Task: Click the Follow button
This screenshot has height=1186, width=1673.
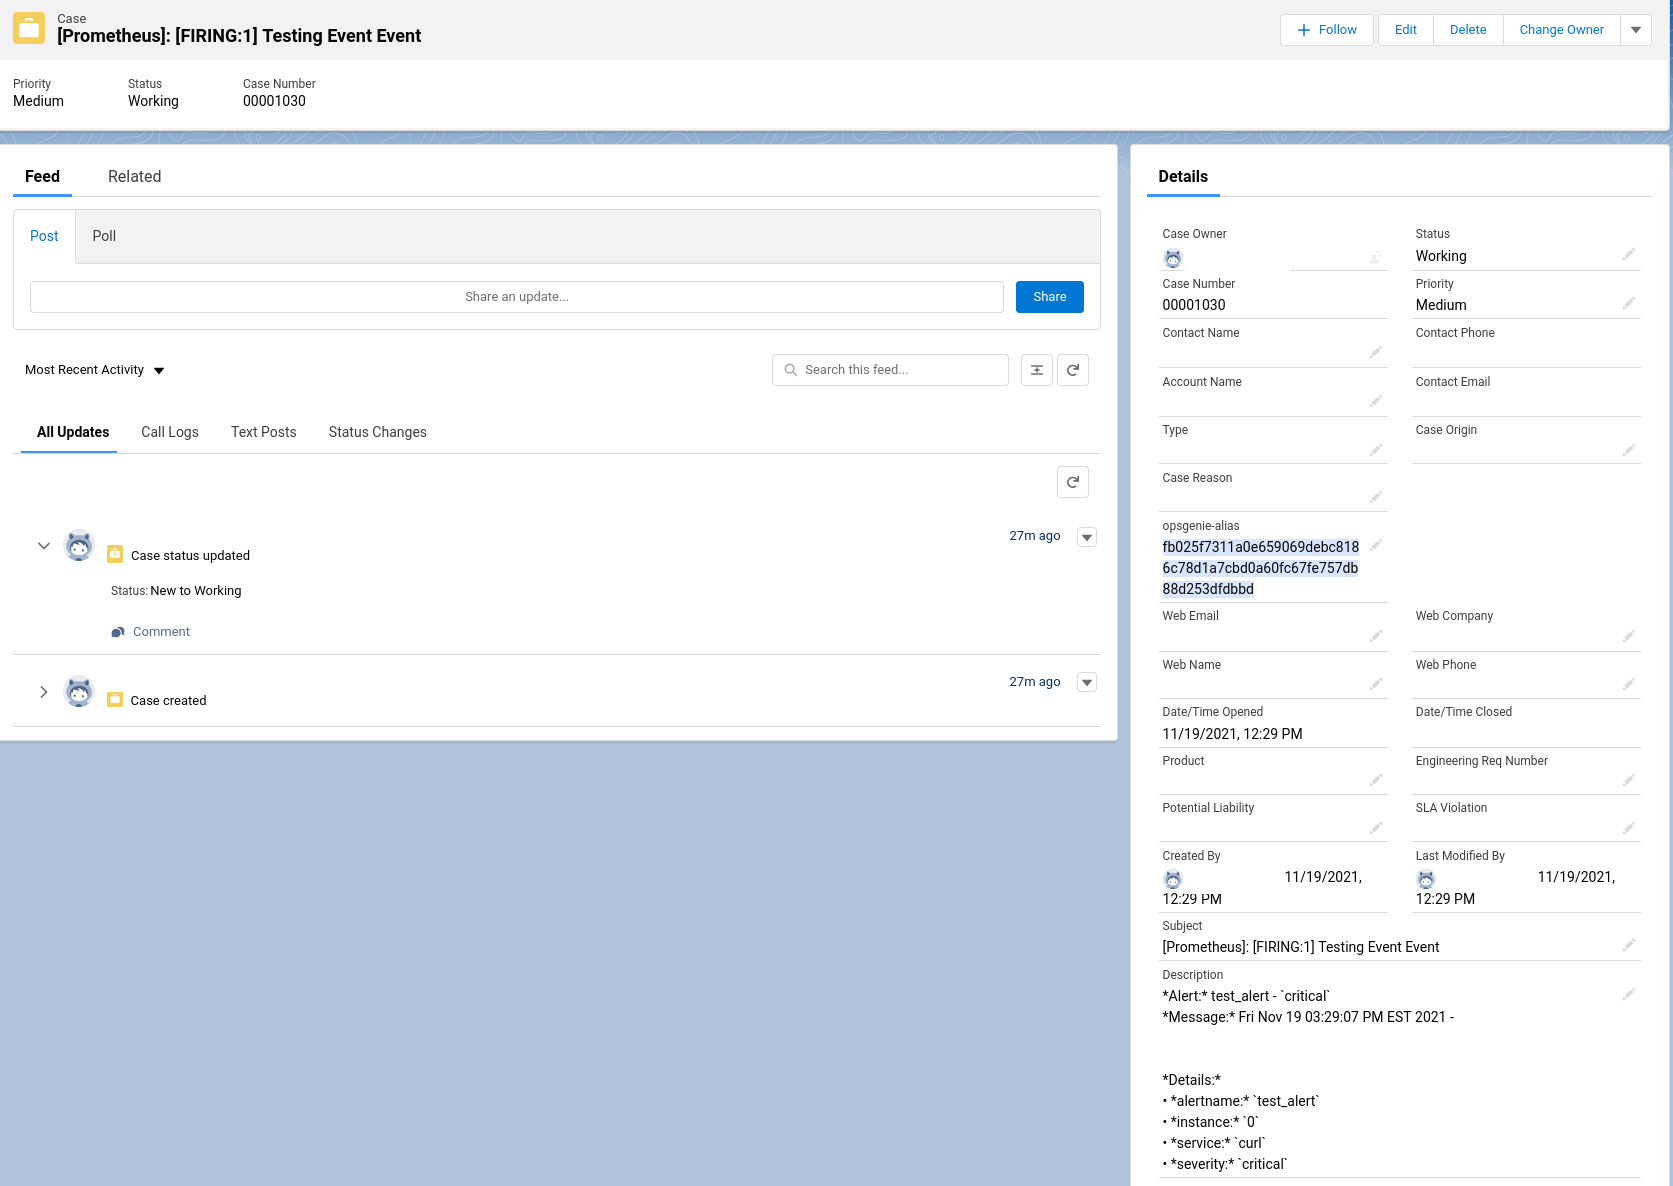Action: [x=1327, y=30]
